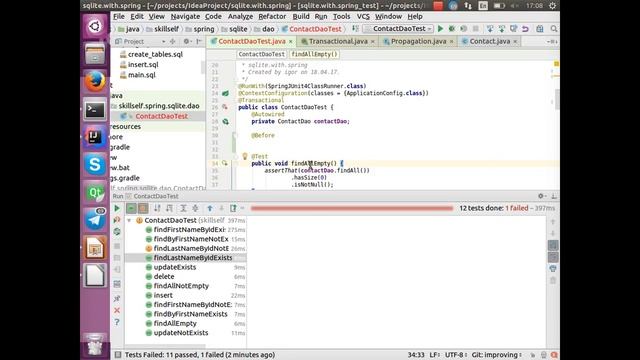Open the ContactDaoTest run configuration dropdown

399,29
